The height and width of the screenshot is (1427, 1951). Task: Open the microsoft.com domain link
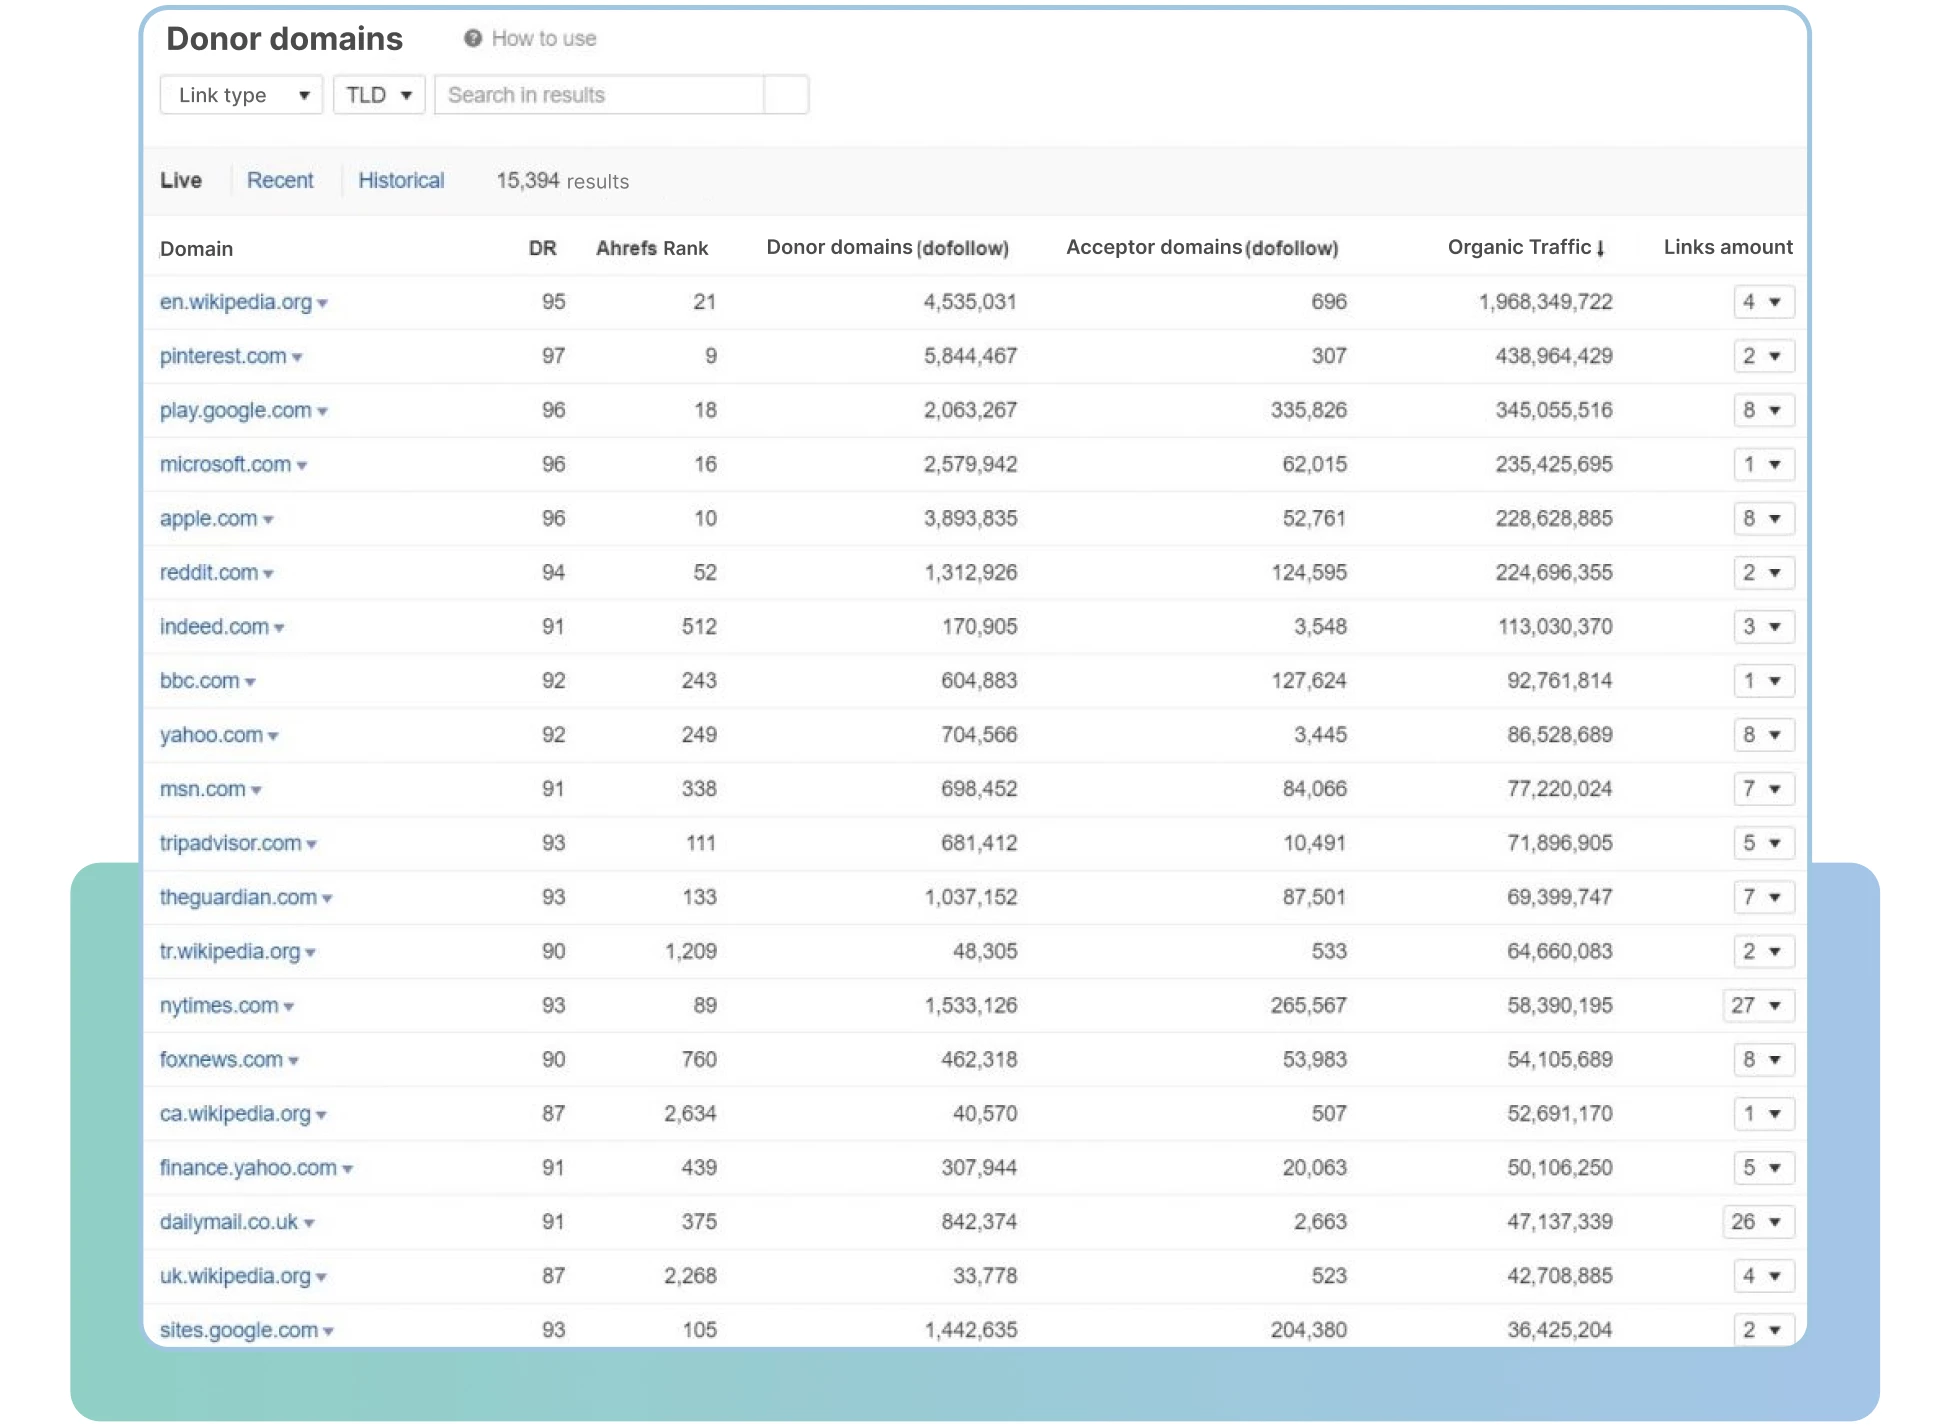[x=226, y=464]
